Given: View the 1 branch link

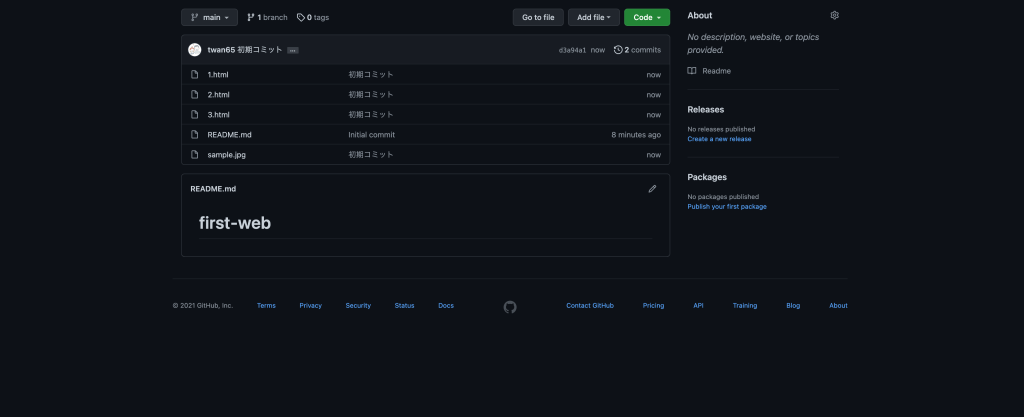Looking at the screenshot, I should pos(267,17).
